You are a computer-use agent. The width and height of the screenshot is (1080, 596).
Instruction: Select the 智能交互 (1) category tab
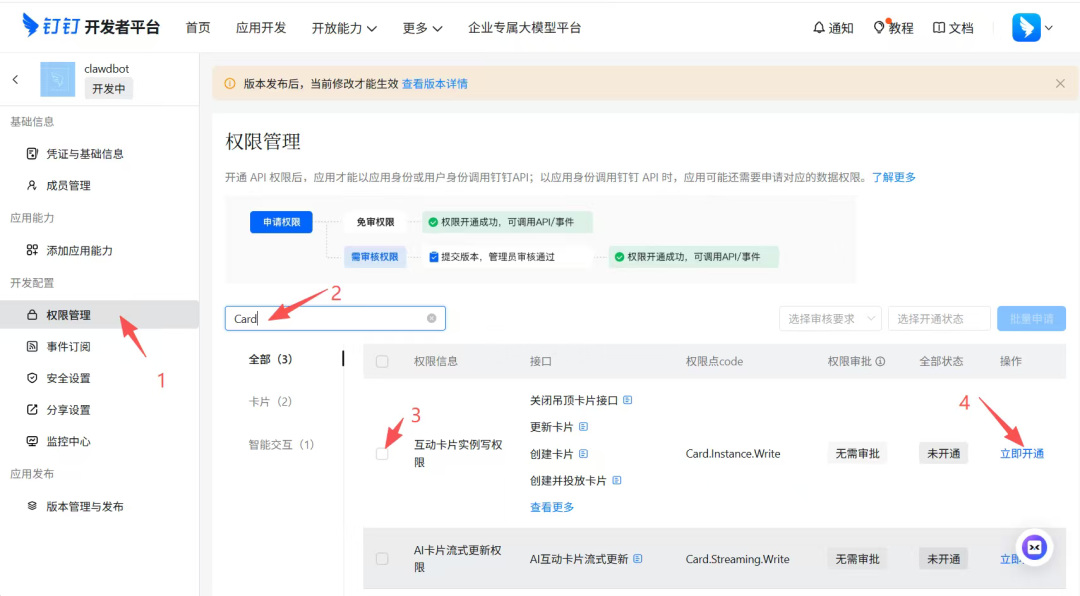[x=281, y=444]
